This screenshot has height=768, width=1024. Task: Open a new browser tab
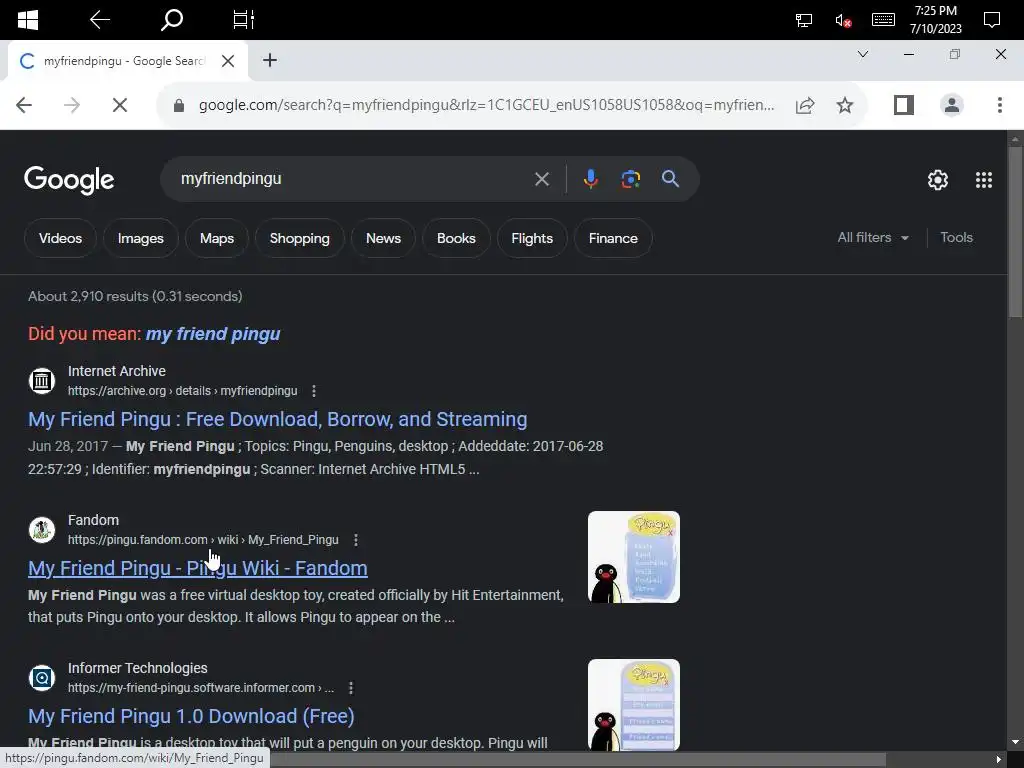(x=270, y=60)
